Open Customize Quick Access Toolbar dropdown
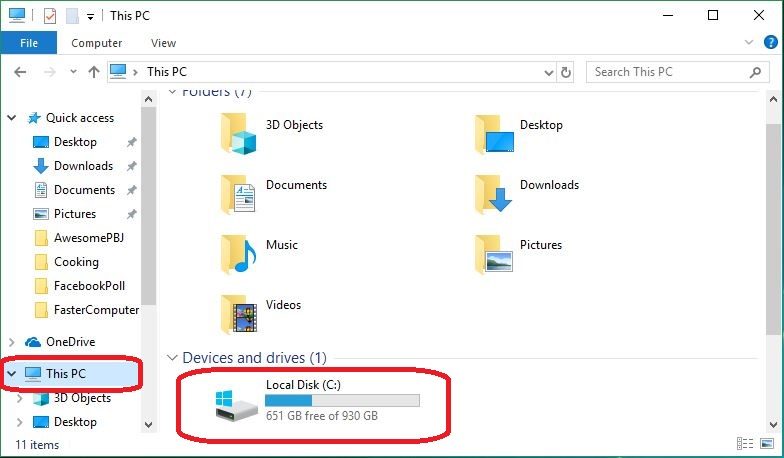Viewport: 784px width, 458px height. tap(90, 16)
